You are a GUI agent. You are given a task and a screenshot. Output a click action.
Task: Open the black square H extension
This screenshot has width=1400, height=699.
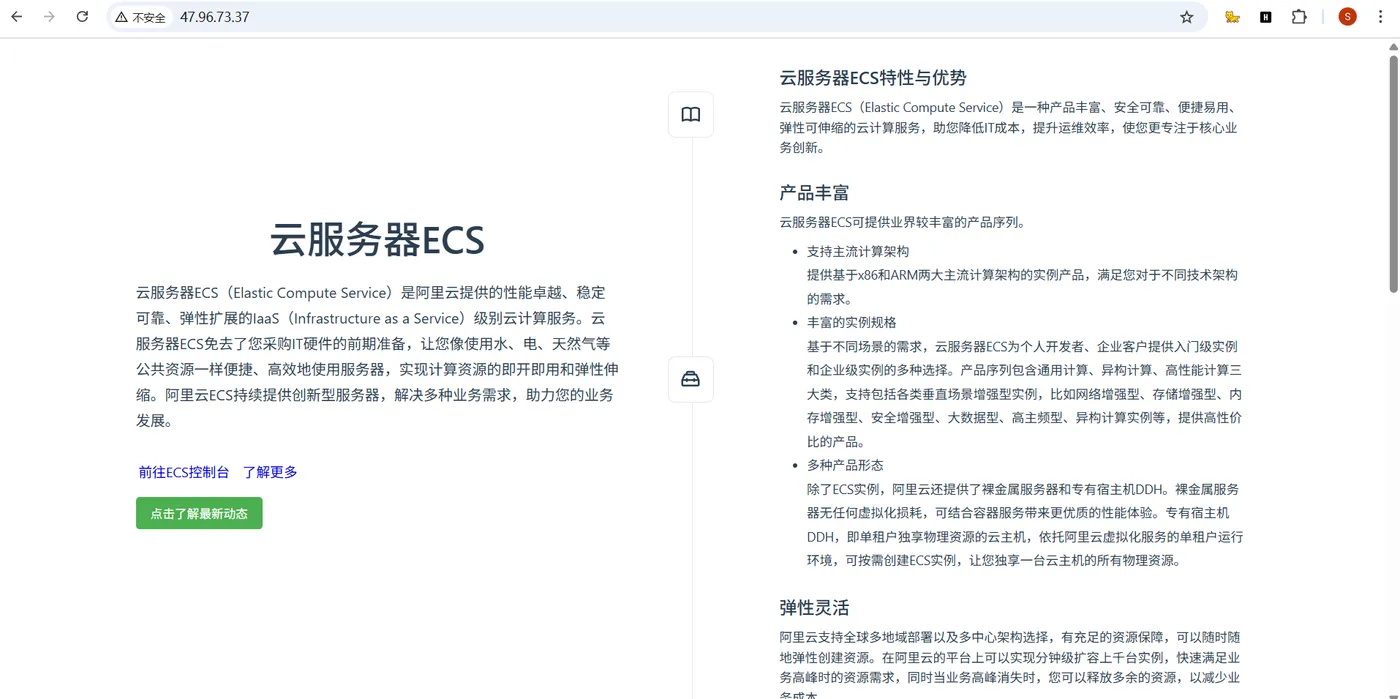1266,17
